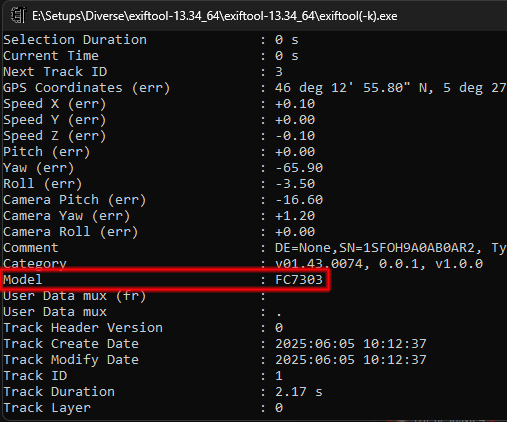The height and width of the screenshot is (422, 507).
Task: Click the Track Modify Date timestamp
Action: (x=351, y=360)
